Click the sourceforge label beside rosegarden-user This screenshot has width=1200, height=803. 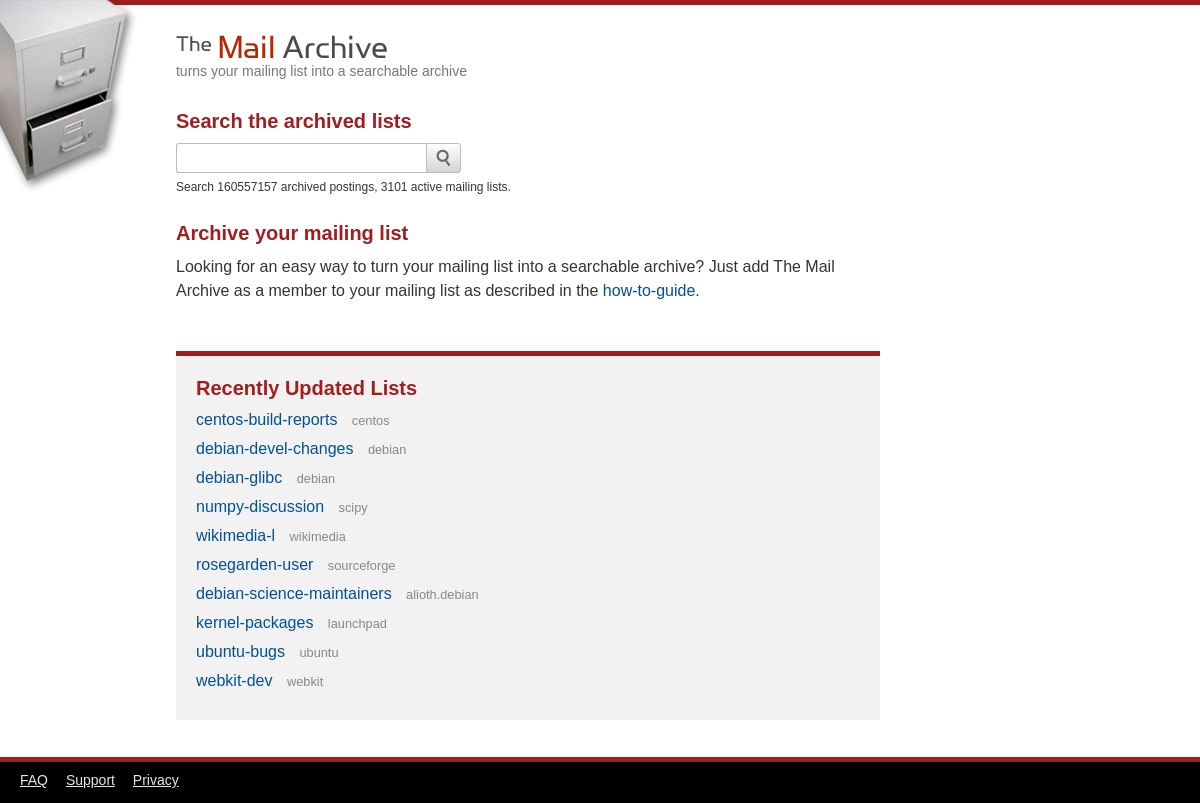(361, 565)
